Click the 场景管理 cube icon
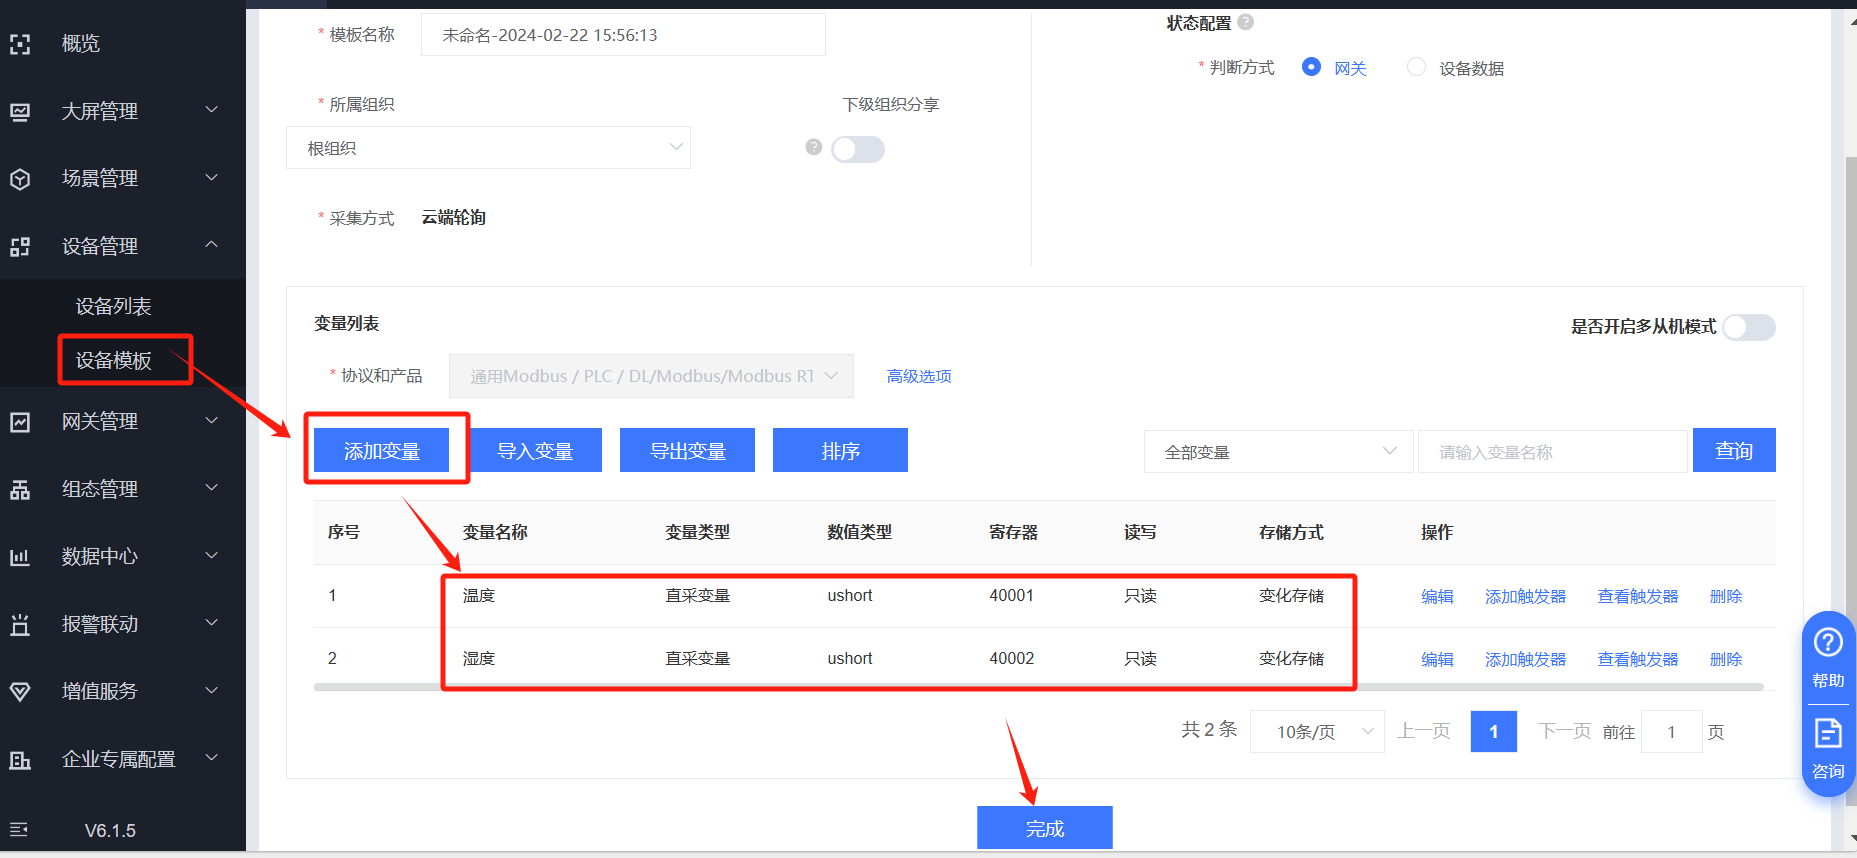 [x=20, y=179]
